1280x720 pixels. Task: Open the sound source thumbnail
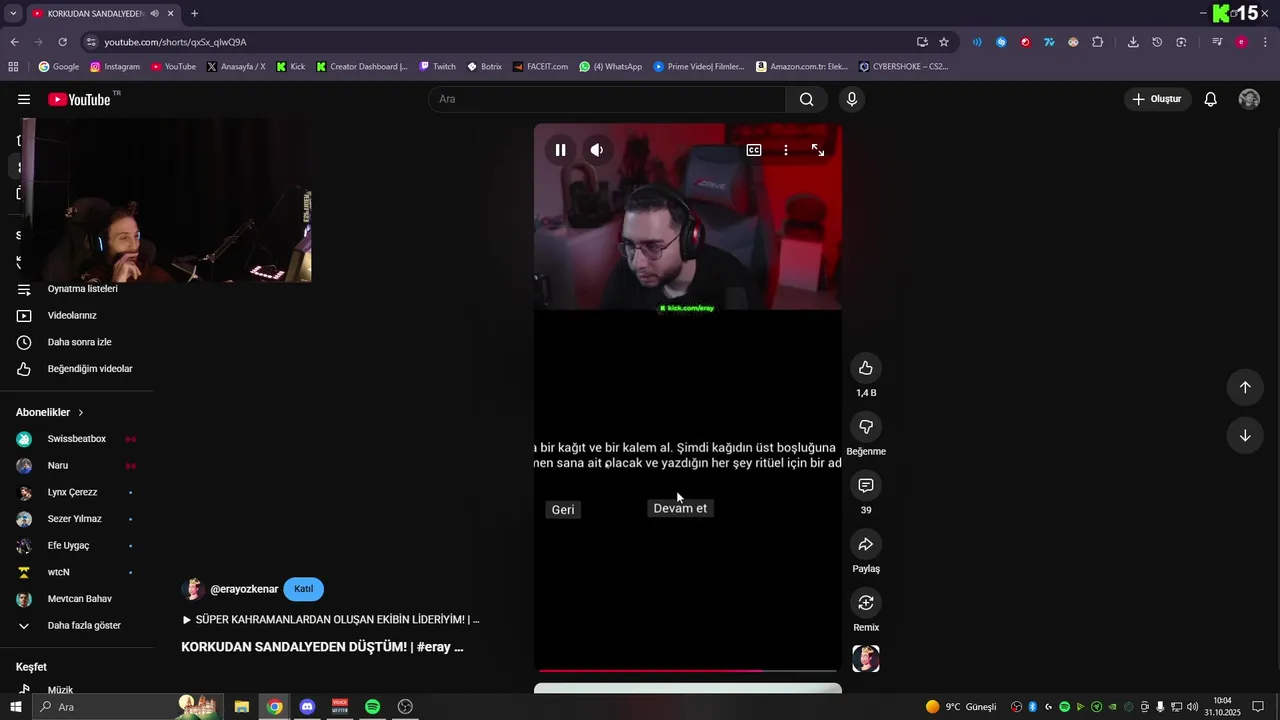click(866, 658)
